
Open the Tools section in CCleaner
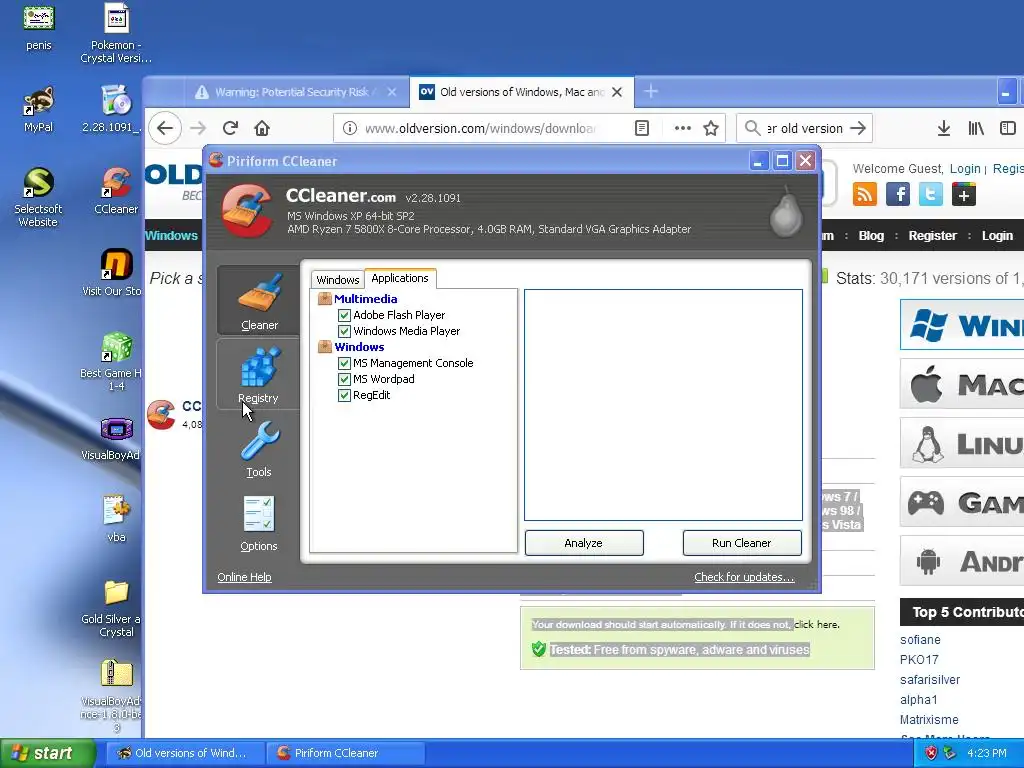[259, 449]
